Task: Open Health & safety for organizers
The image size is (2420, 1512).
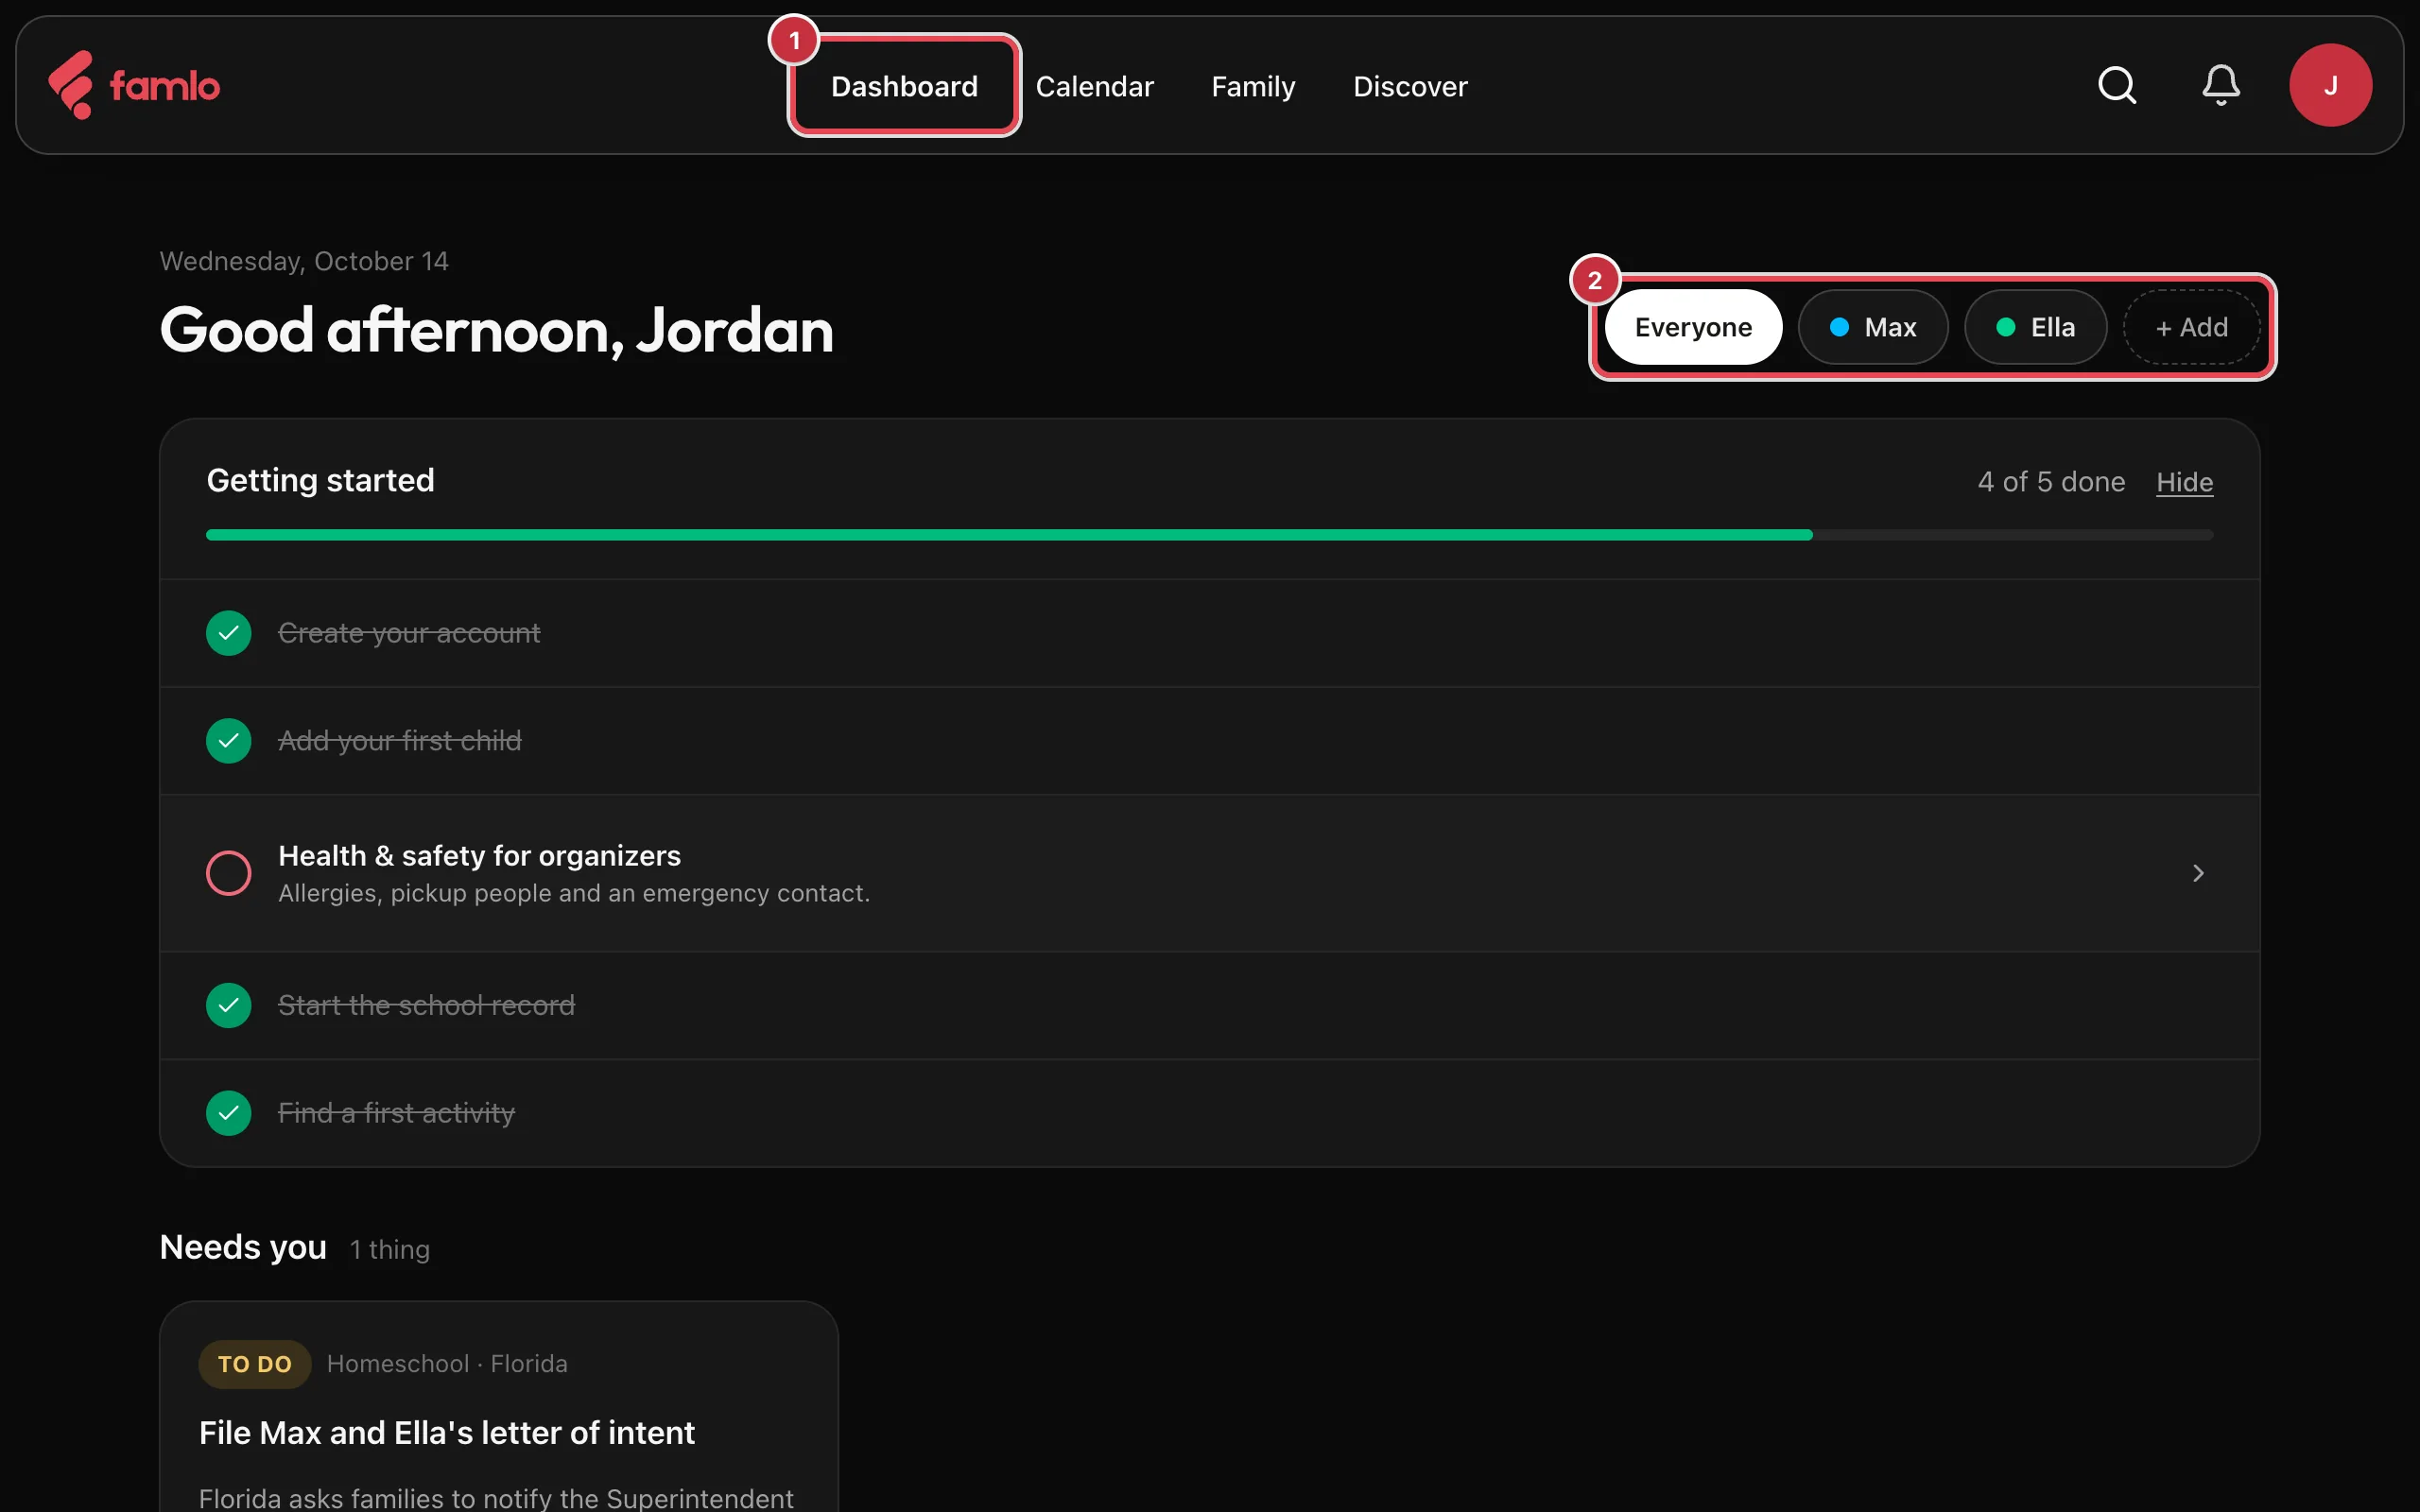Action: pos(1209,873)
